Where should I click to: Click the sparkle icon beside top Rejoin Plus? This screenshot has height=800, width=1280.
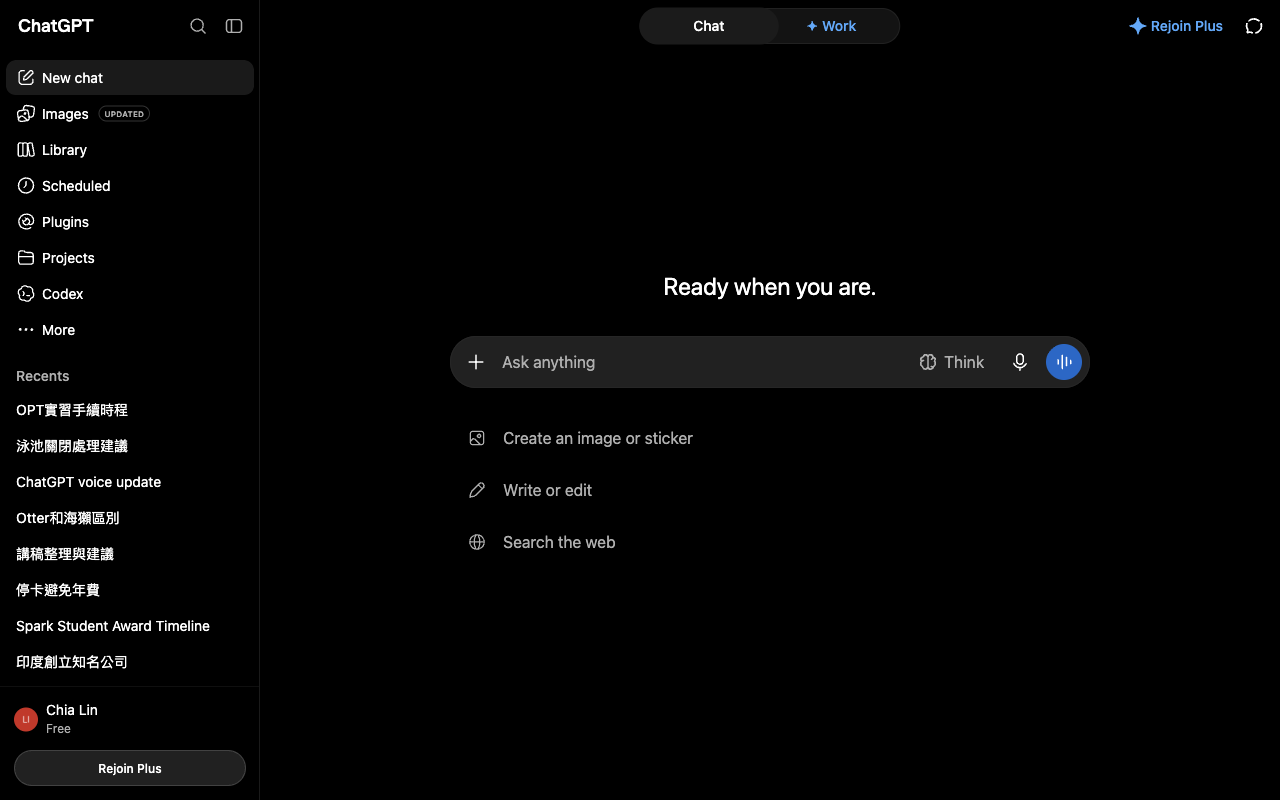[x=1137, y=26]
